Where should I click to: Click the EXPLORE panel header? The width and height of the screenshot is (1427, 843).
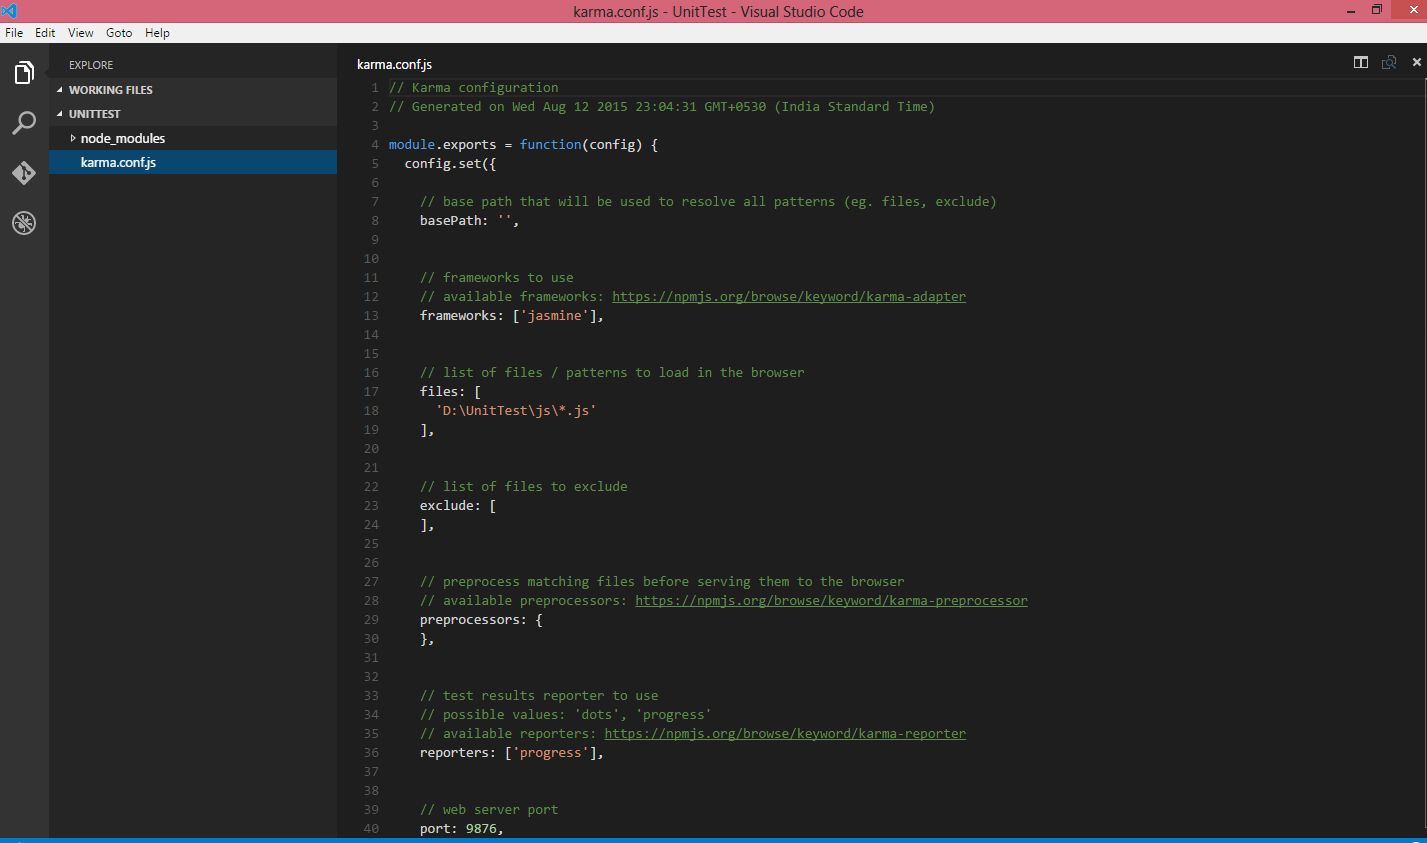(x=91, y=65)
